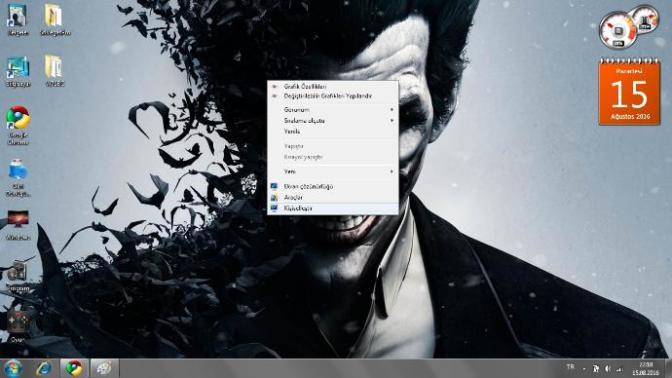The image size is (672, 378).
Task: Expand the Yeni submenu
Action: [333, 171]
